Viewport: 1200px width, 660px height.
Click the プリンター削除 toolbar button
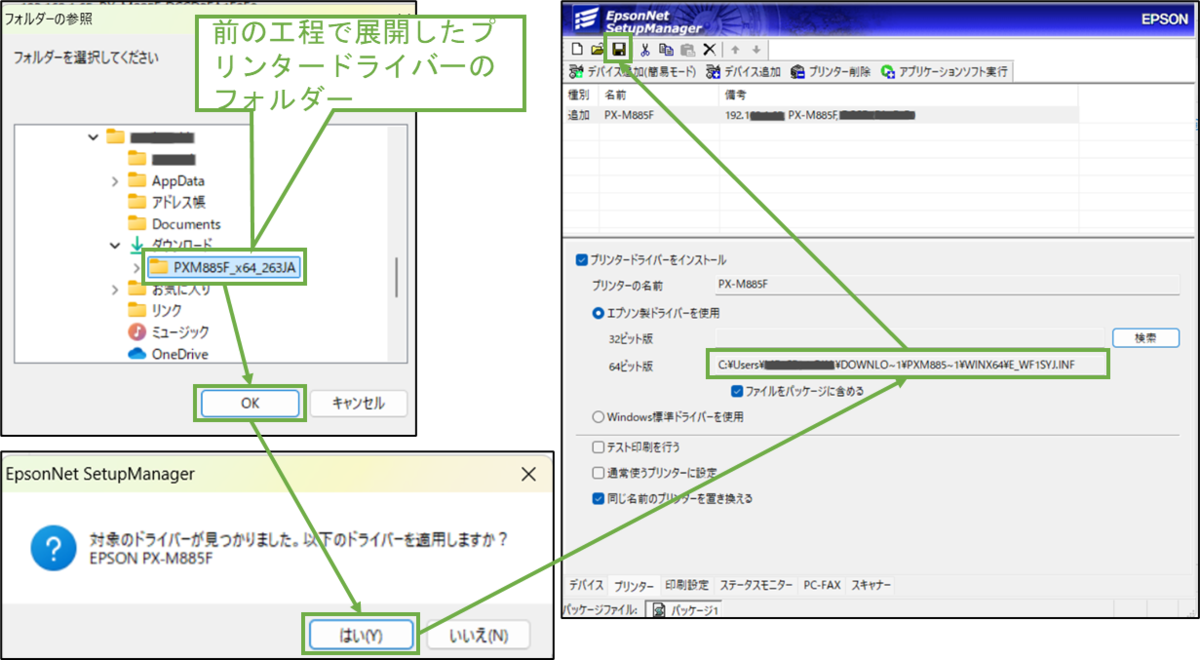(829, 72)
